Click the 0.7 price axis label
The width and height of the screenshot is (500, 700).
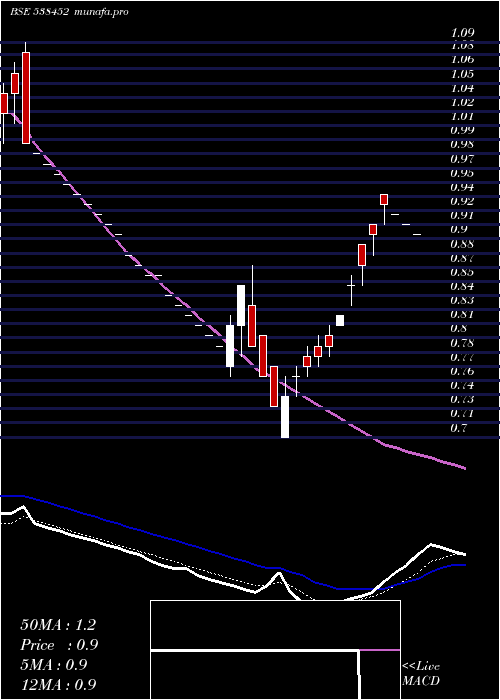tap(459, 429)
